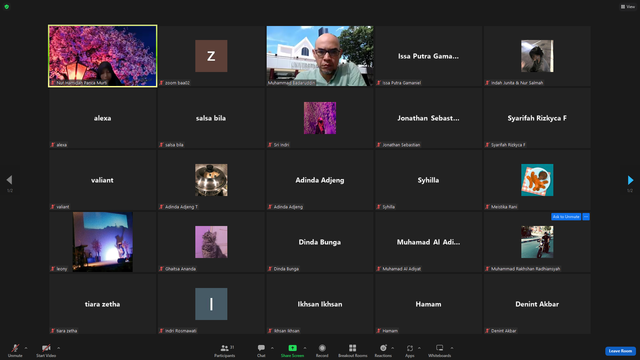Select Nur Hamidah Panca Murti's video tile
Image resolution: width=640 pixels, height=360 pixels.
coord(102,56)
